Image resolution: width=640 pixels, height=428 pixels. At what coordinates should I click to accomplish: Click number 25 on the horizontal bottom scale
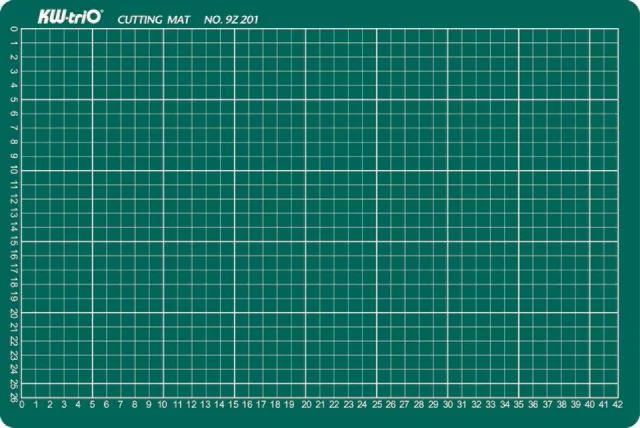[x=377, y=404]
